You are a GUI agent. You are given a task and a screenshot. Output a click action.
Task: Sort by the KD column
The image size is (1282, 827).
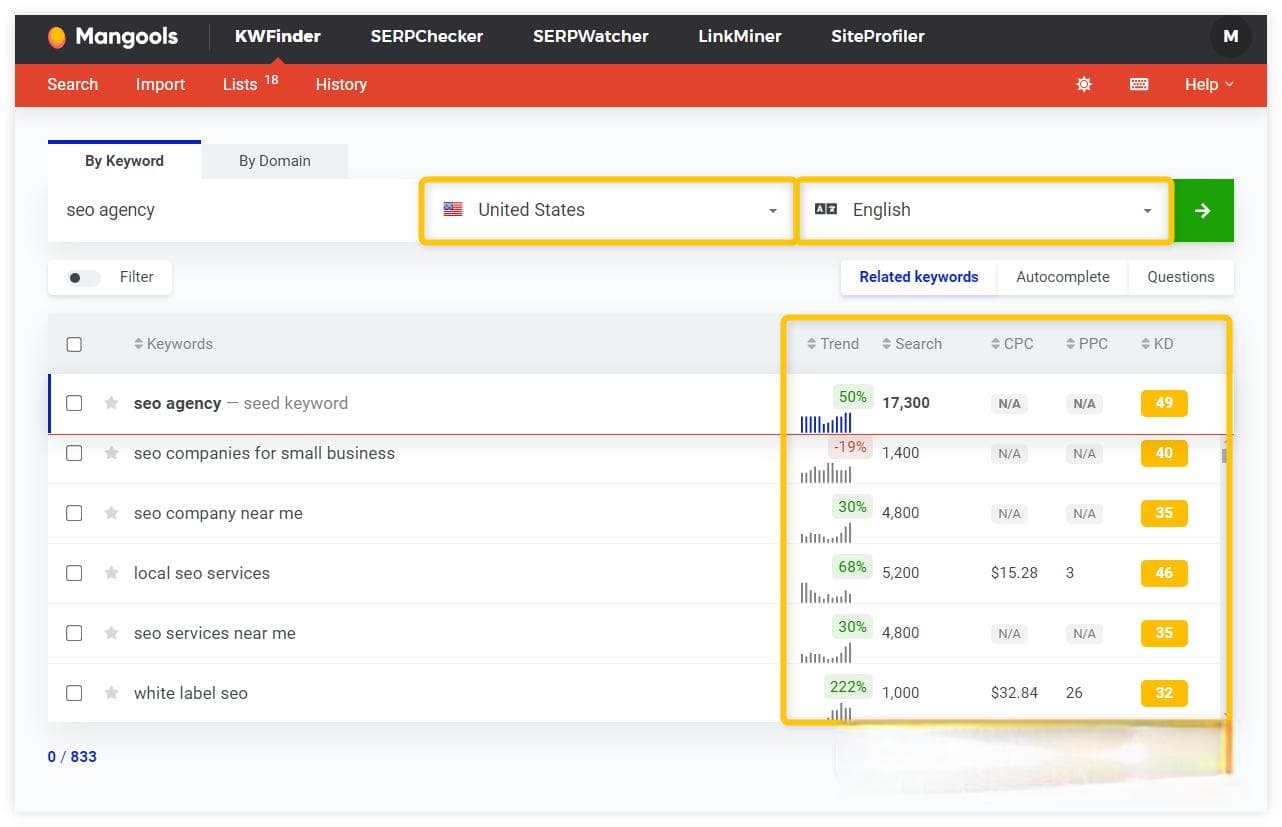point(1157,344)
